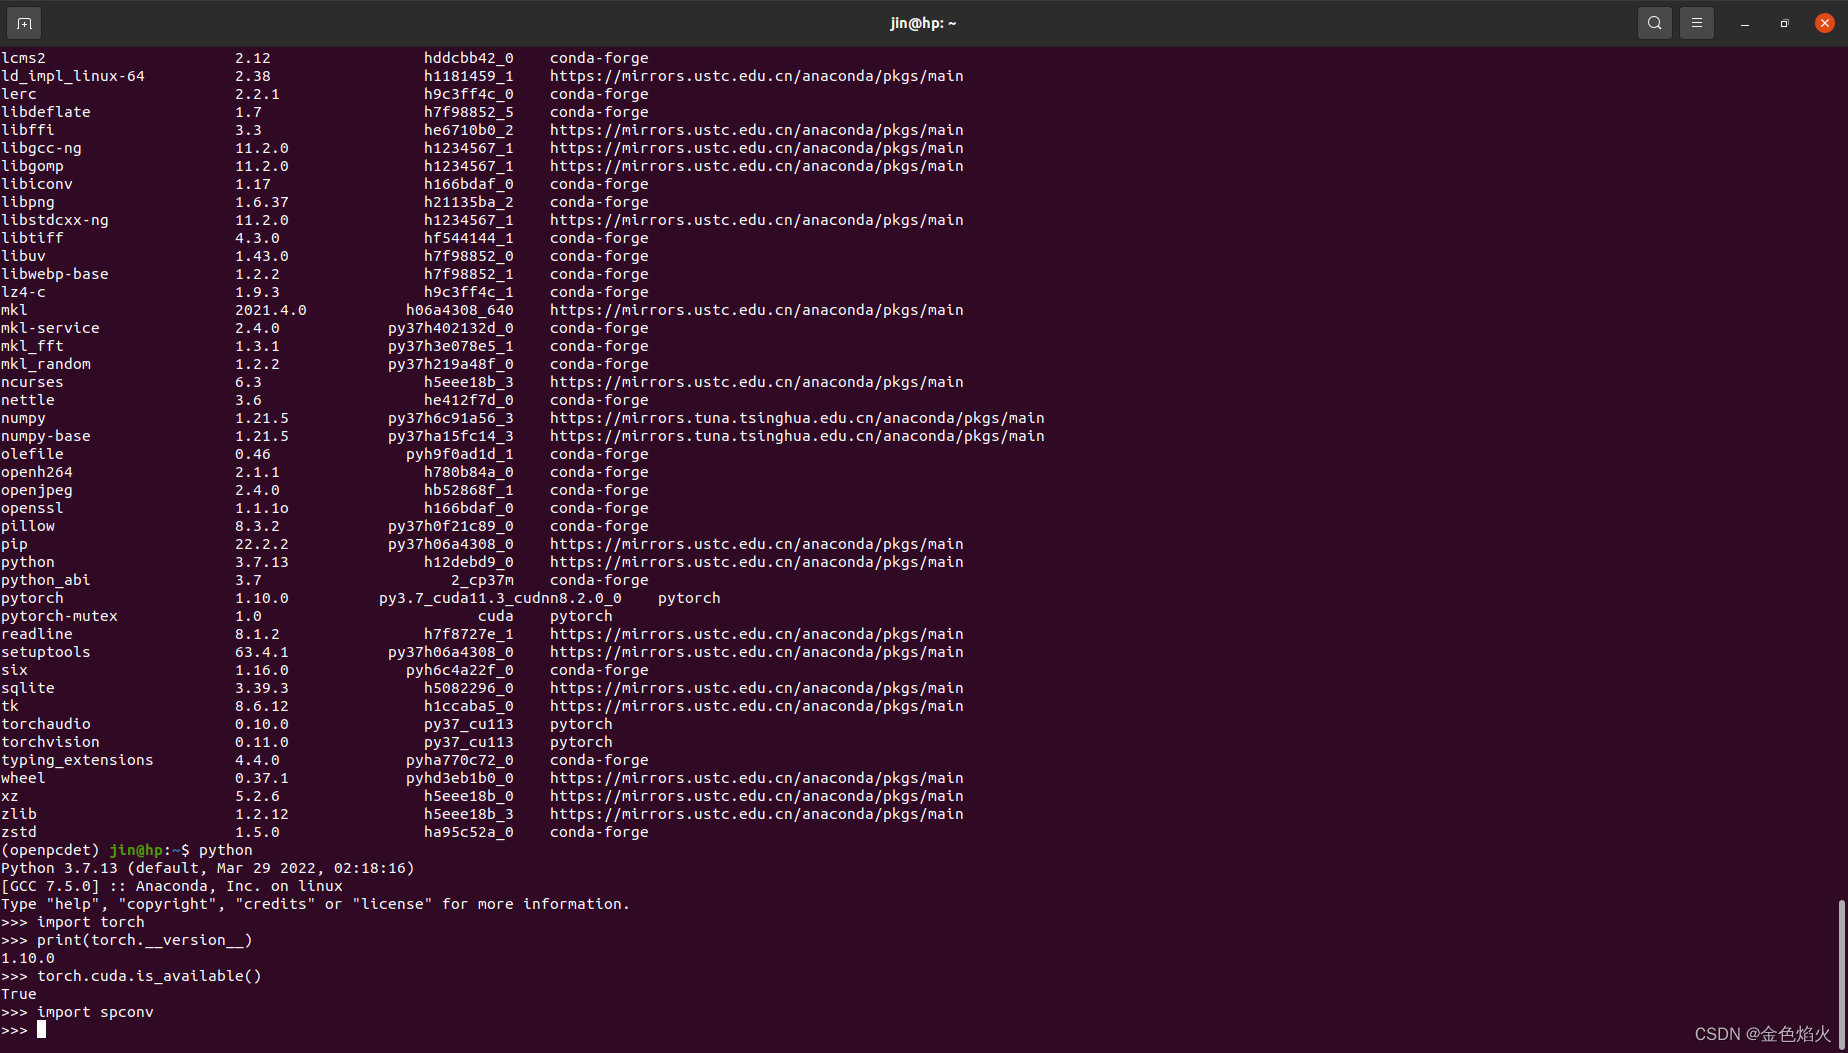Click the Tsinghua mirror link for numpy
Viewport: 1848px width, 1053px height.
[797, 417]
